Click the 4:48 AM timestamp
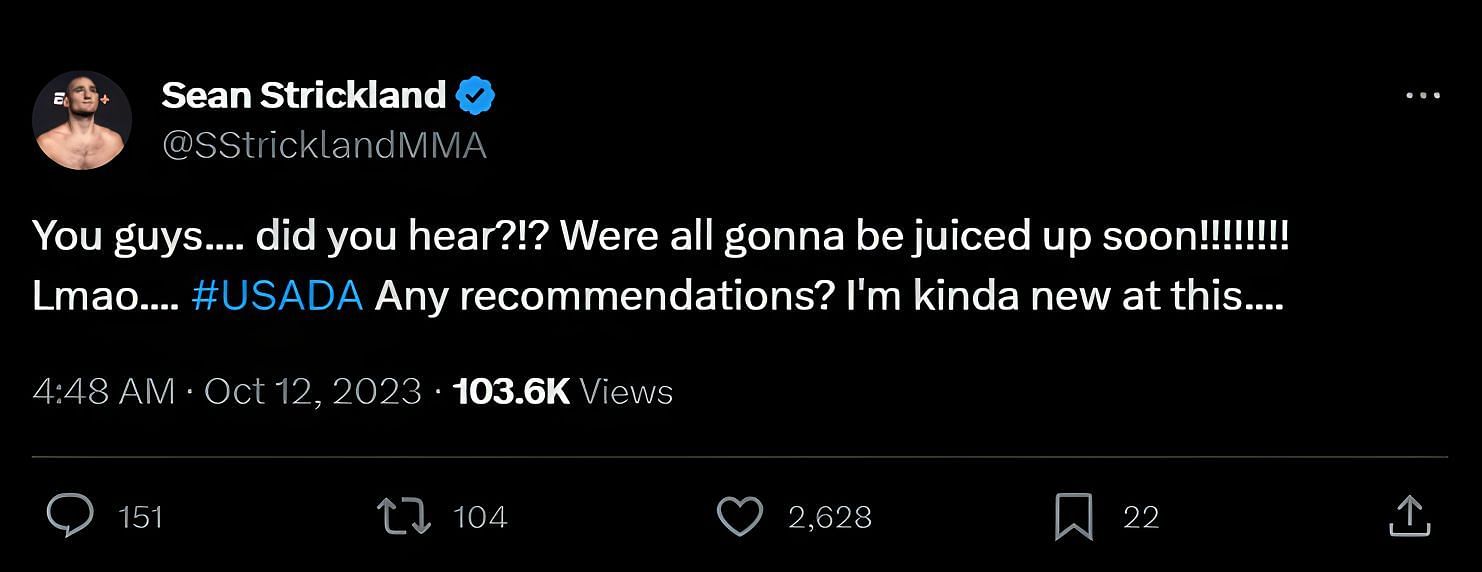The width and height of the screenshot is (1482, 572). [104, 391]
